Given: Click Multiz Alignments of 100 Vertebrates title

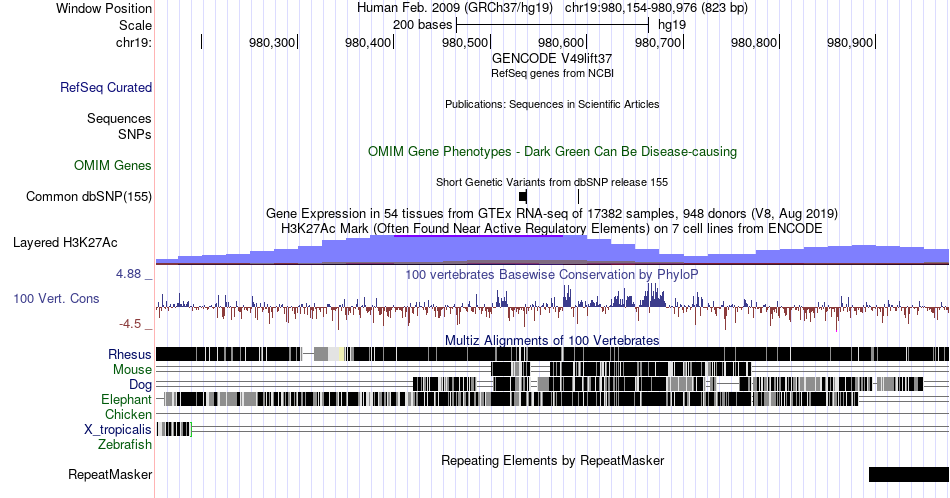Looking at the screenshot, I should (x=552, y=340).
